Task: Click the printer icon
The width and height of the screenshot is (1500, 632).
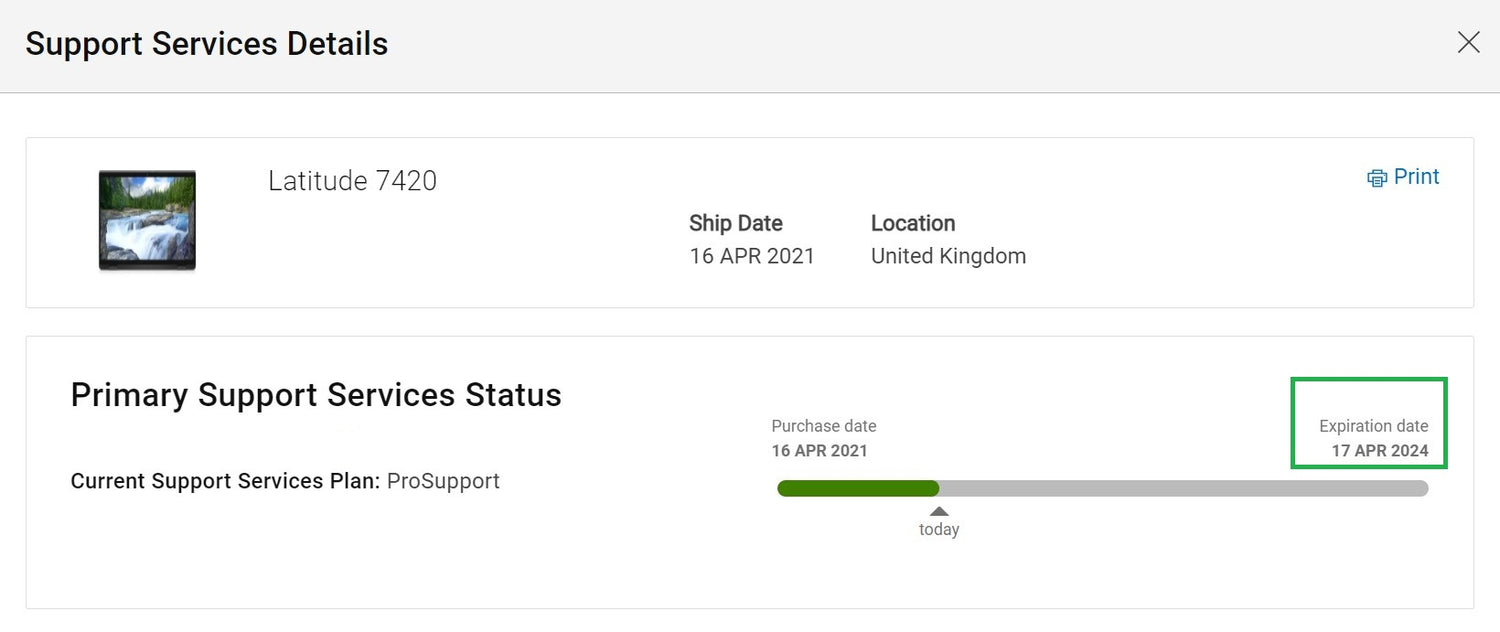Action: [1377, 178]
